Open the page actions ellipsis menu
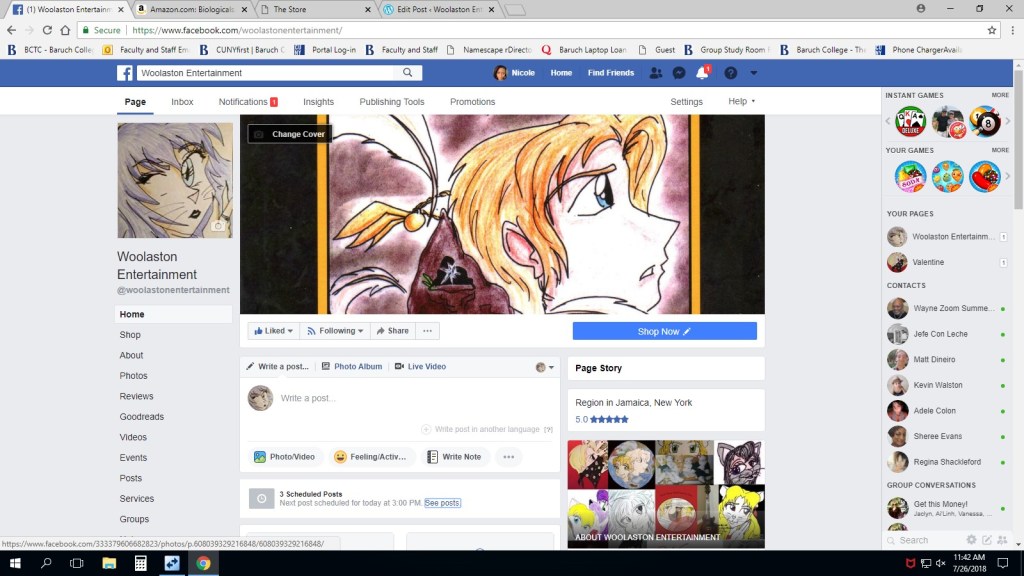 [427, 331]
